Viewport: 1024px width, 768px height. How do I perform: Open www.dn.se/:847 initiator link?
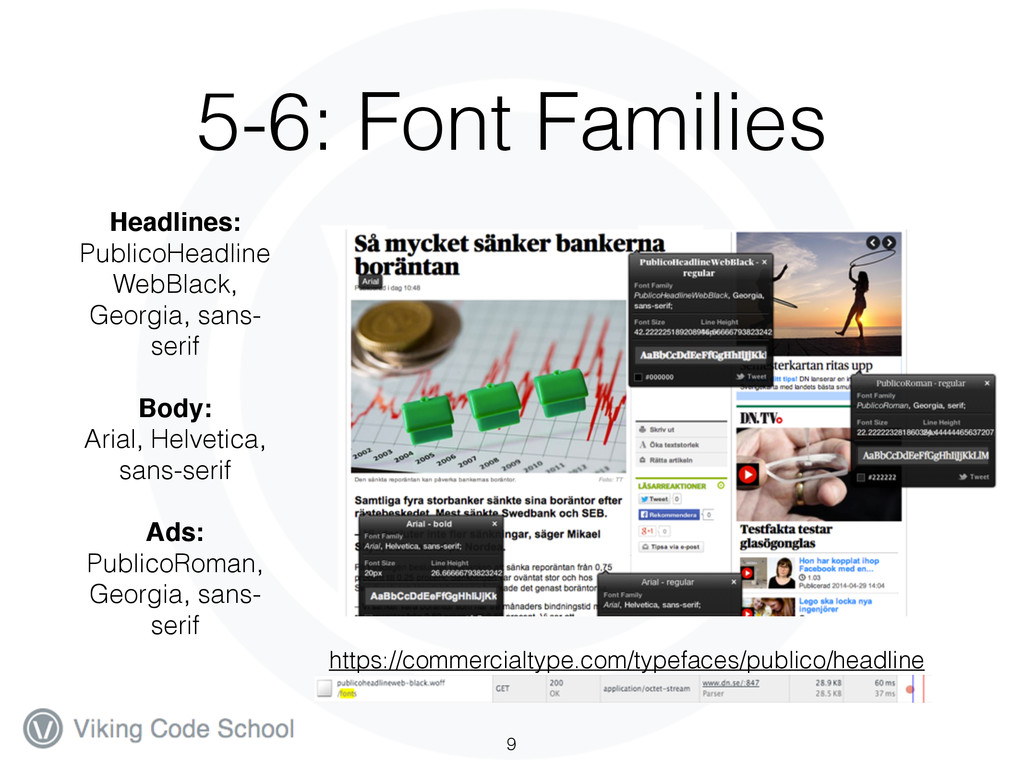coord(731,683)
